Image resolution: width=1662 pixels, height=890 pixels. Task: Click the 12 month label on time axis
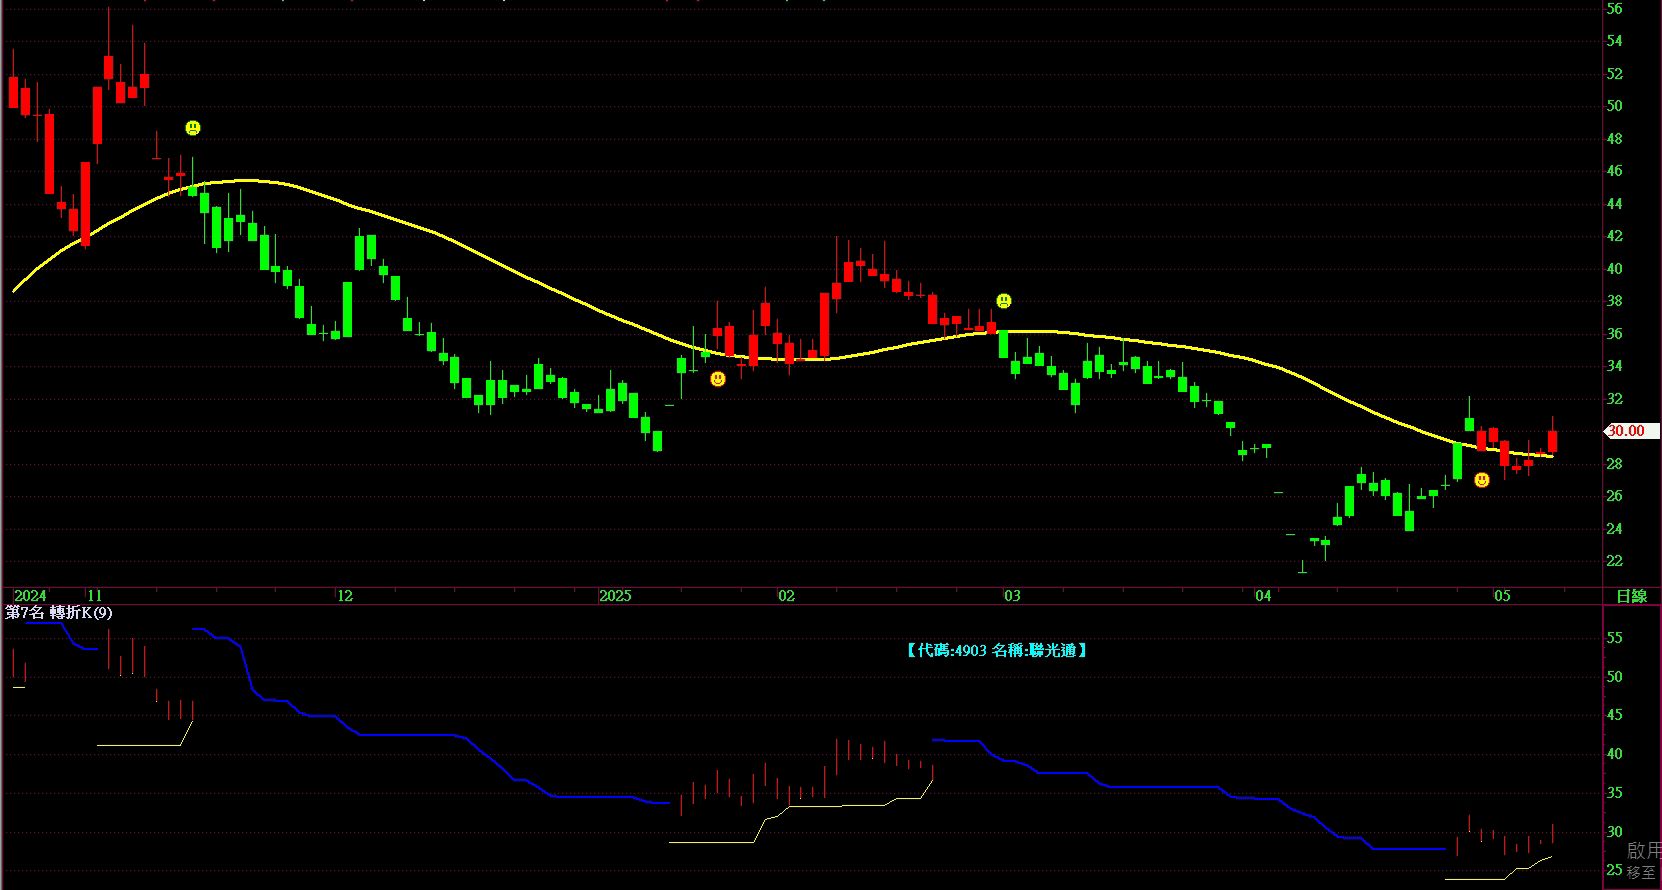(x=345, y=596)
